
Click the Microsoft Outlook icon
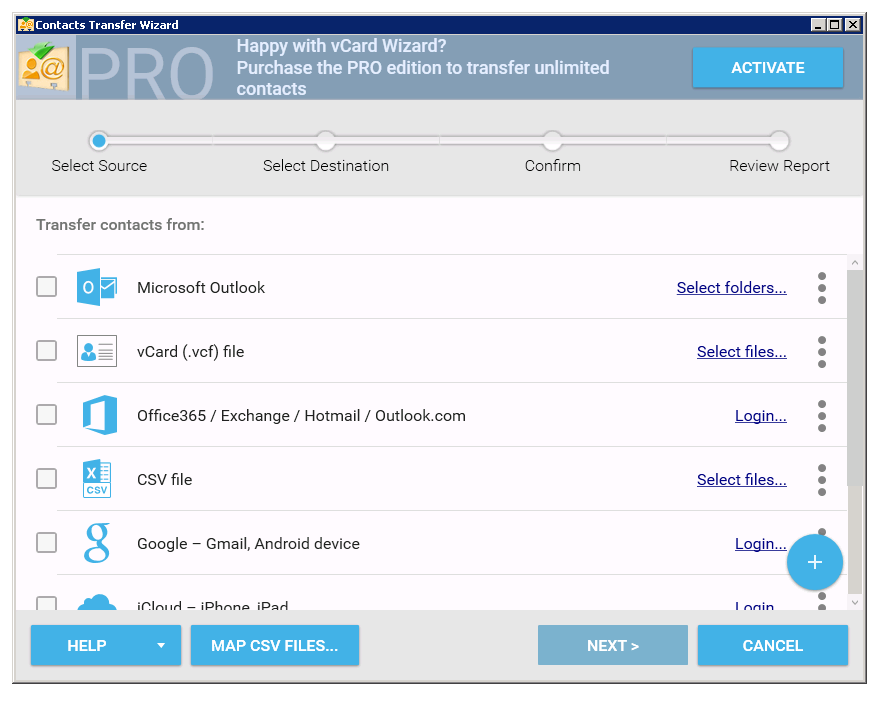[x=97, y=287]
